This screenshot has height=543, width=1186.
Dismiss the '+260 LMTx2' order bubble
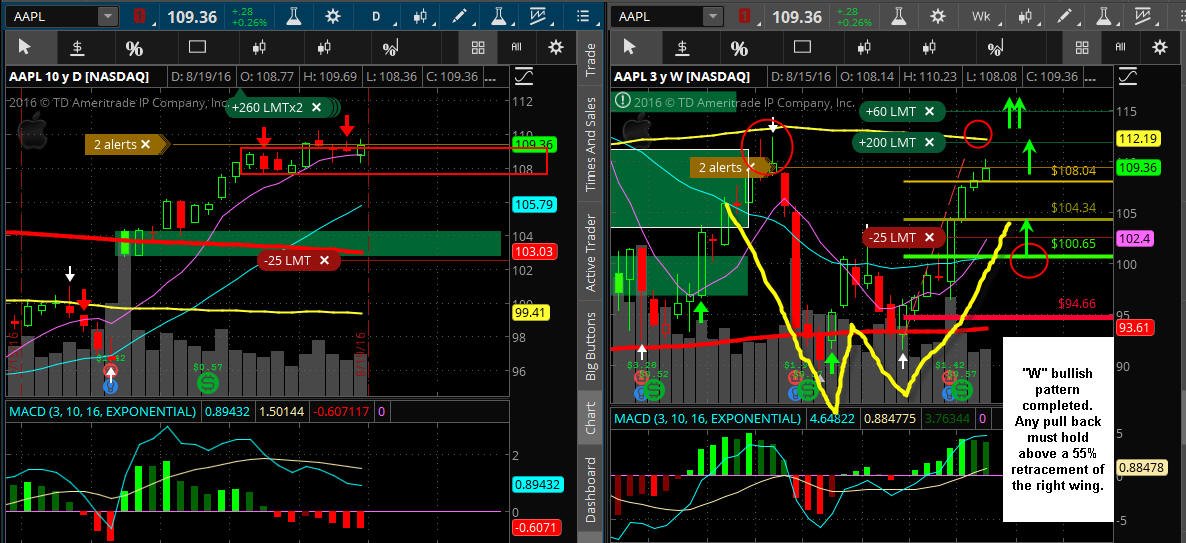tap(316, 107)
